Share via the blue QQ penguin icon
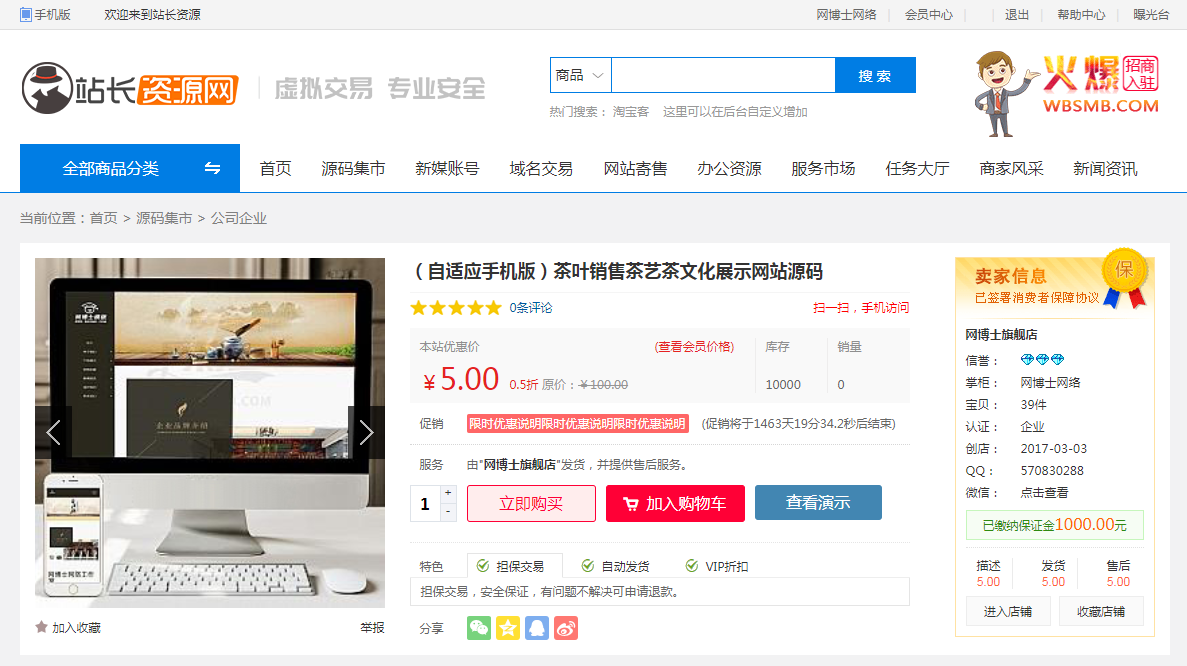The height and width of the screenshot is (666, 1187). (x=537, y=628)
